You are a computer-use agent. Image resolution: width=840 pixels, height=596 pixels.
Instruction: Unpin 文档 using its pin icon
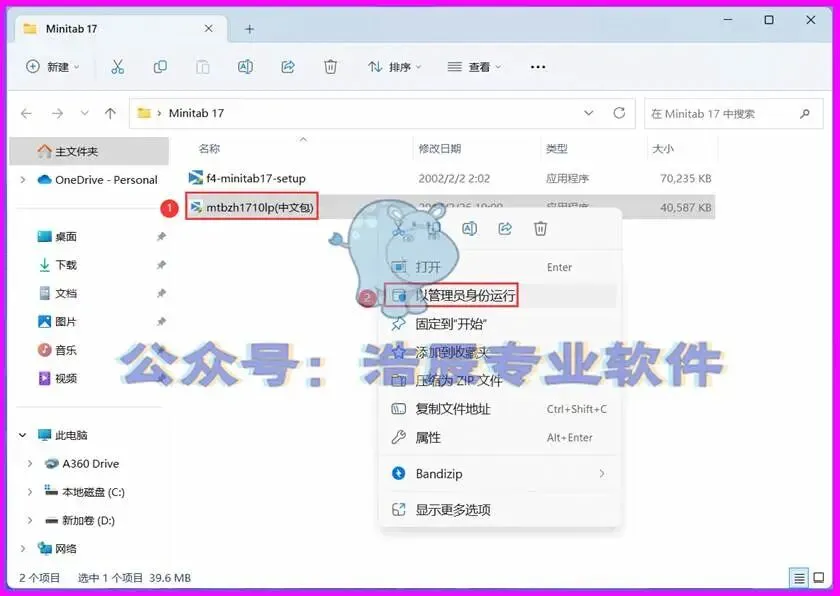pyautogui.click(x=161, y=293)
